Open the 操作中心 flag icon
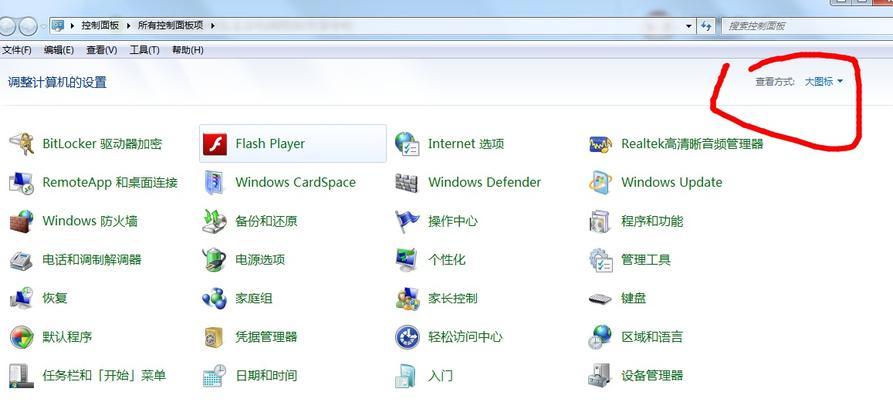 pyautogui.click(x=407, y=221)
